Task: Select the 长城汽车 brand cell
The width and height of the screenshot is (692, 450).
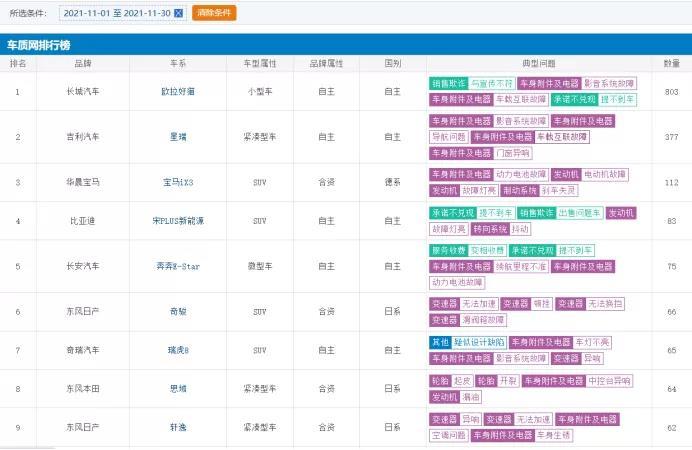Action: [83, 92]
